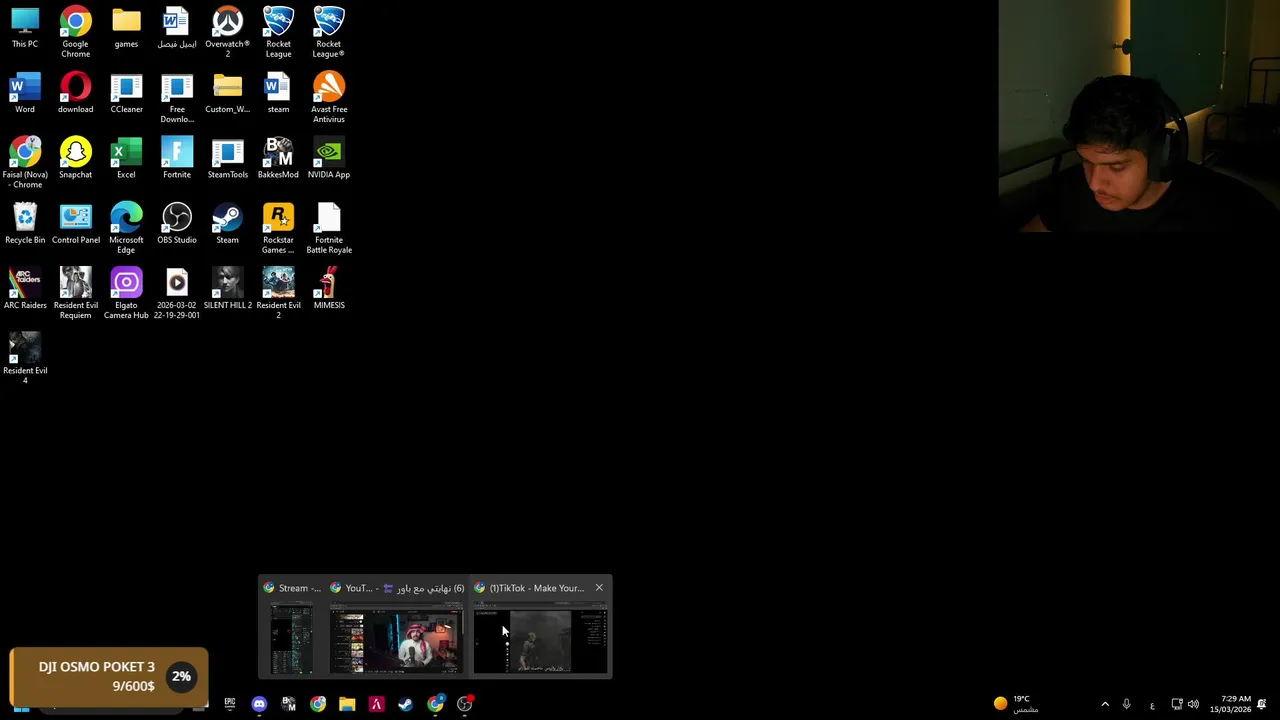Select the OBS Studio desktop icon

pyautogui.click(x=177, y=224)
